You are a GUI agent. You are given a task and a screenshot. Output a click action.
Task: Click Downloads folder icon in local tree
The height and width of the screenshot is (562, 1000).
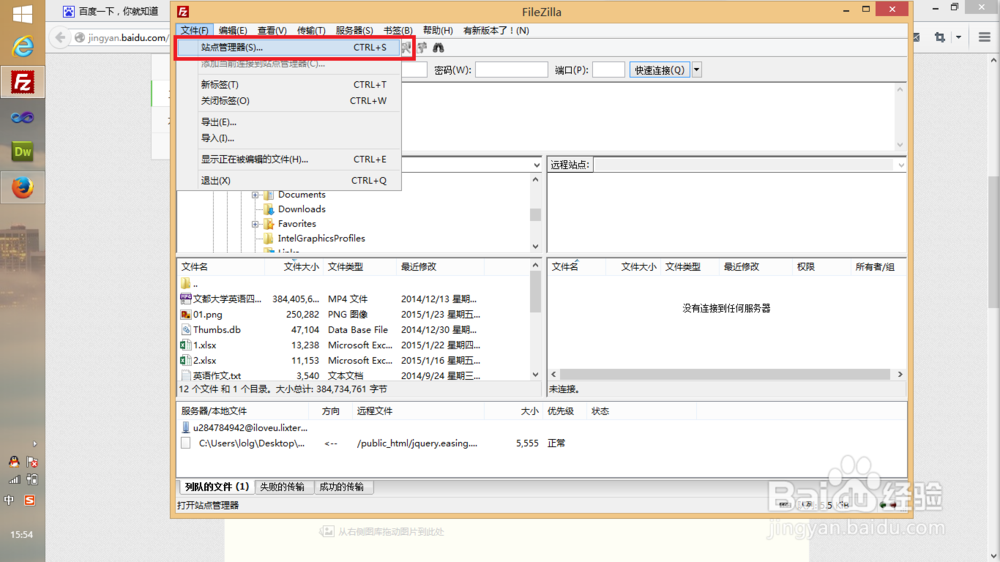tap(268, 209)
